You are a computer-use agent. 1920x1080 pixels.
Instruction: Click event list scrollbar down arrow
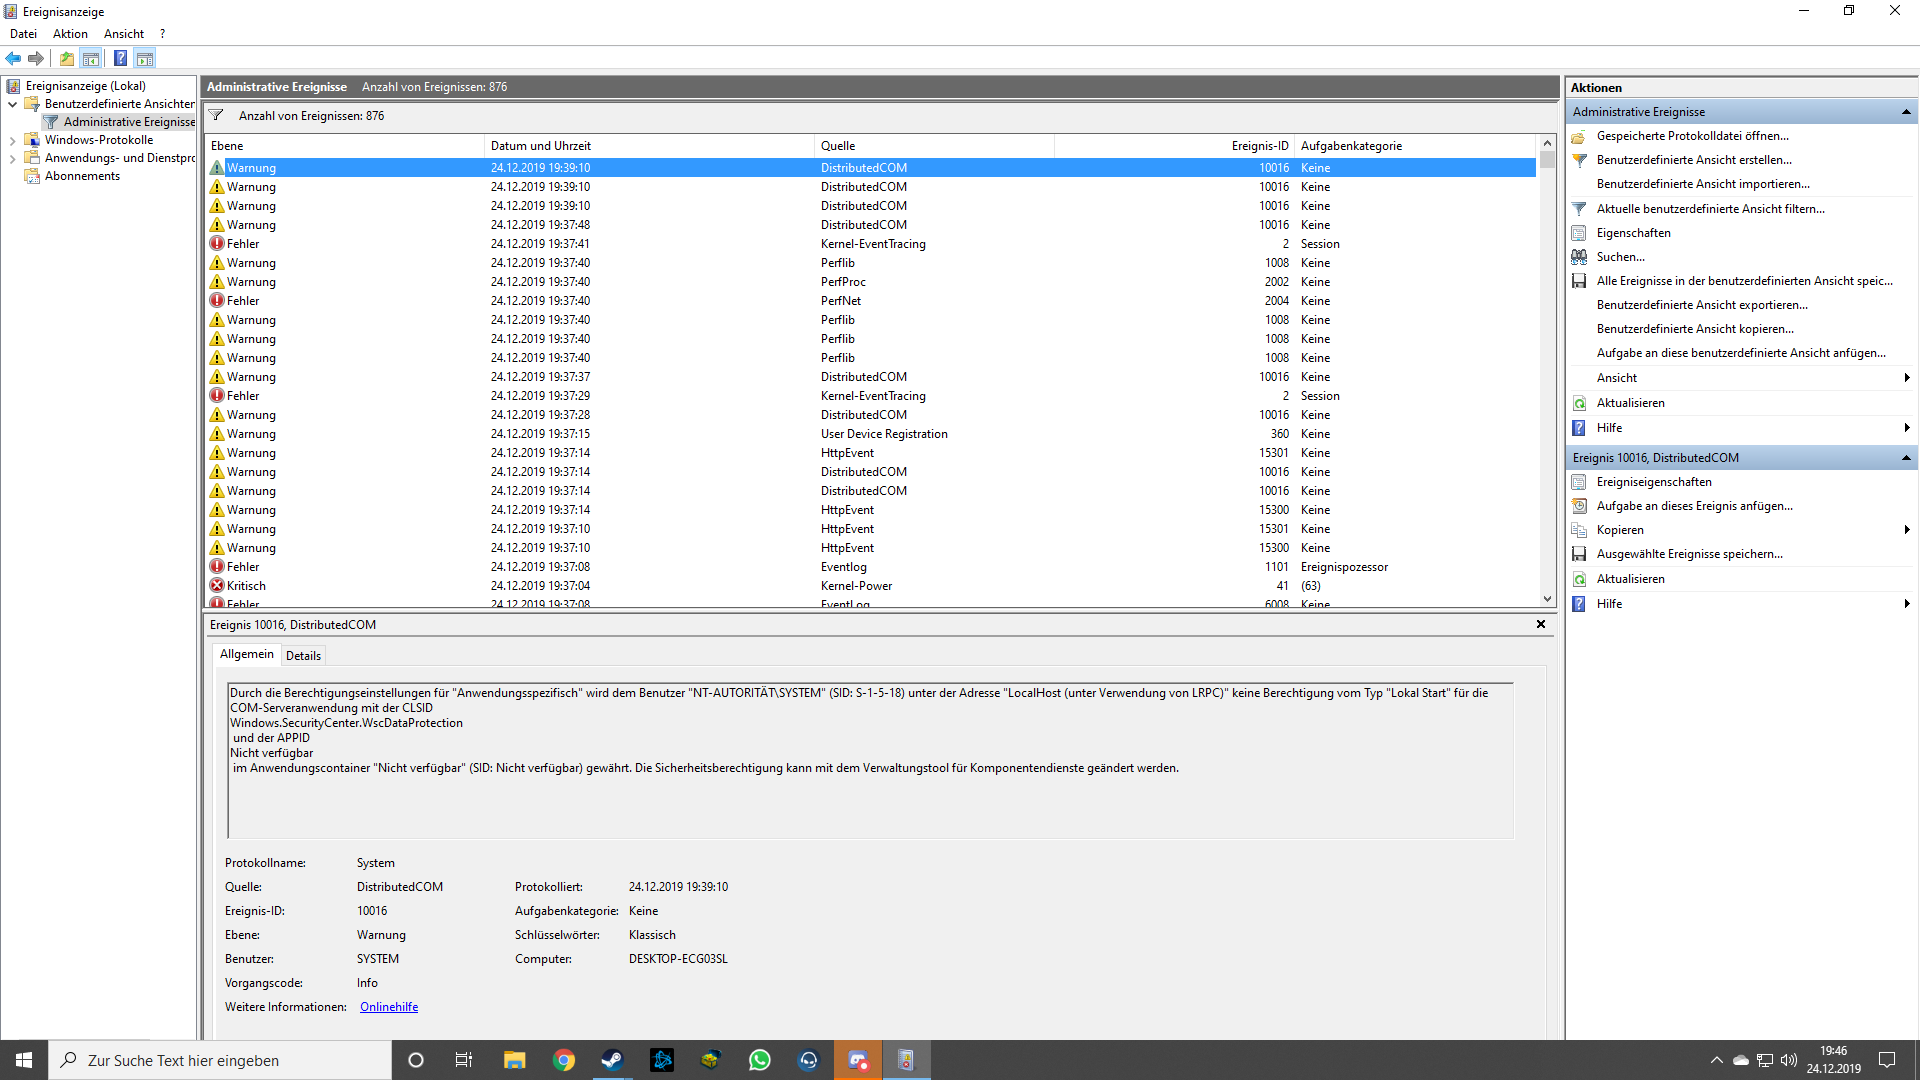pos(1547,599)
